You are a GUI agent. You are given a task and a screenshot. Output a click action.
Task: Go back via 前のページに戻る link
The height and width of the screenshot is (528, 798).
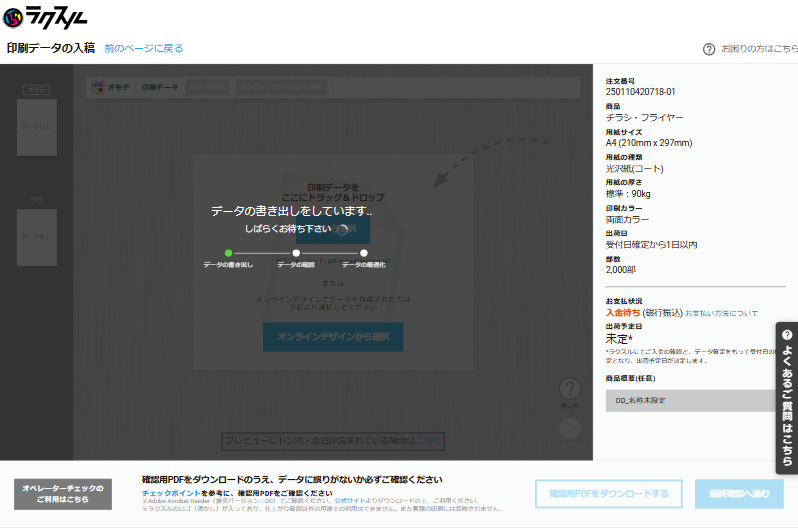click(x=143, y=48)
